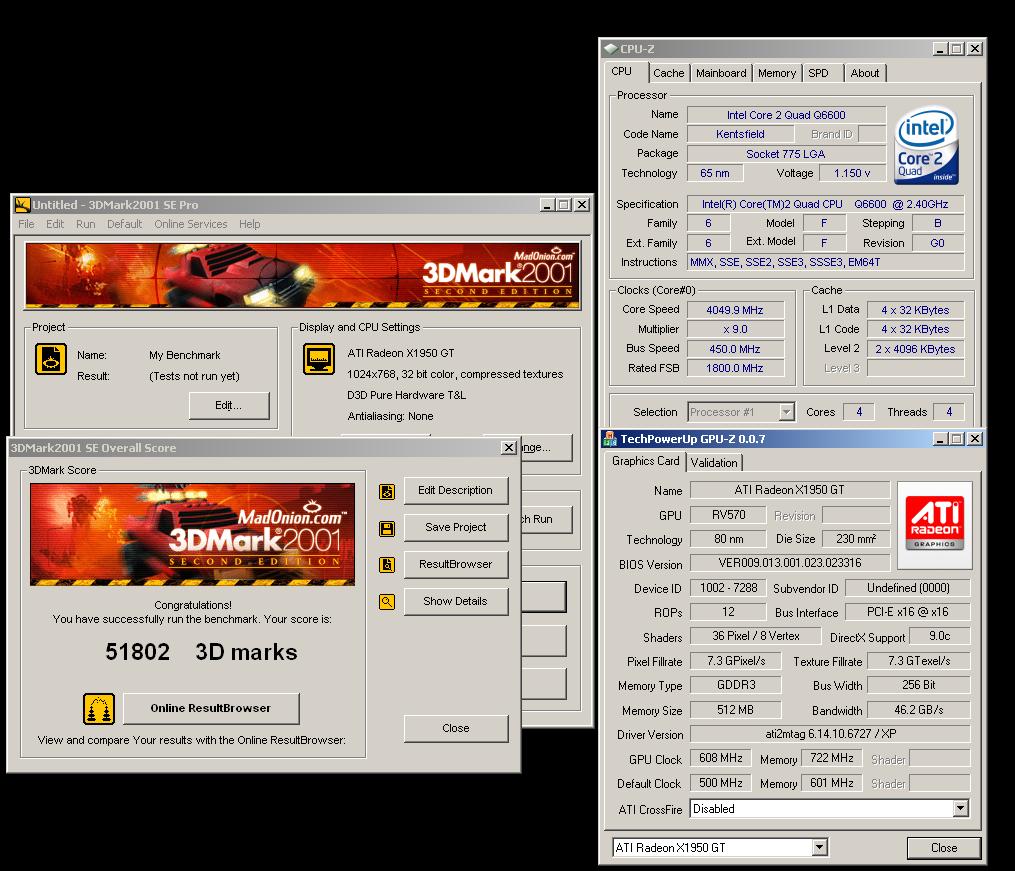Click the ResultBrowser document icon

[386, 565]
